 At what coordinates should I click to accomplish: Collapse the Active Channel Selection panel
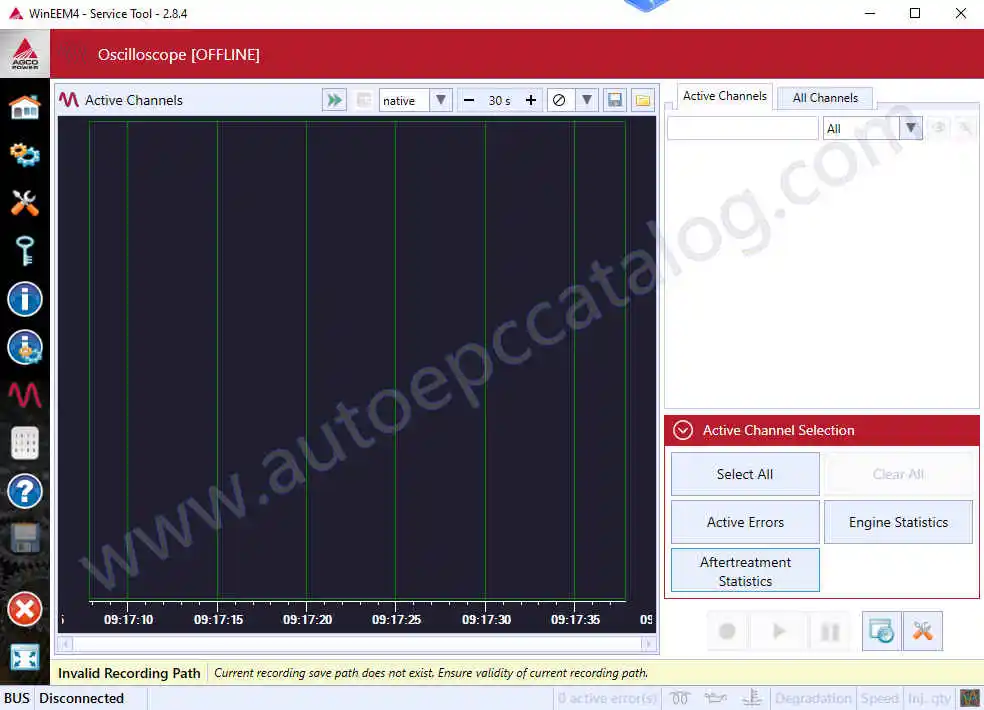683,430
